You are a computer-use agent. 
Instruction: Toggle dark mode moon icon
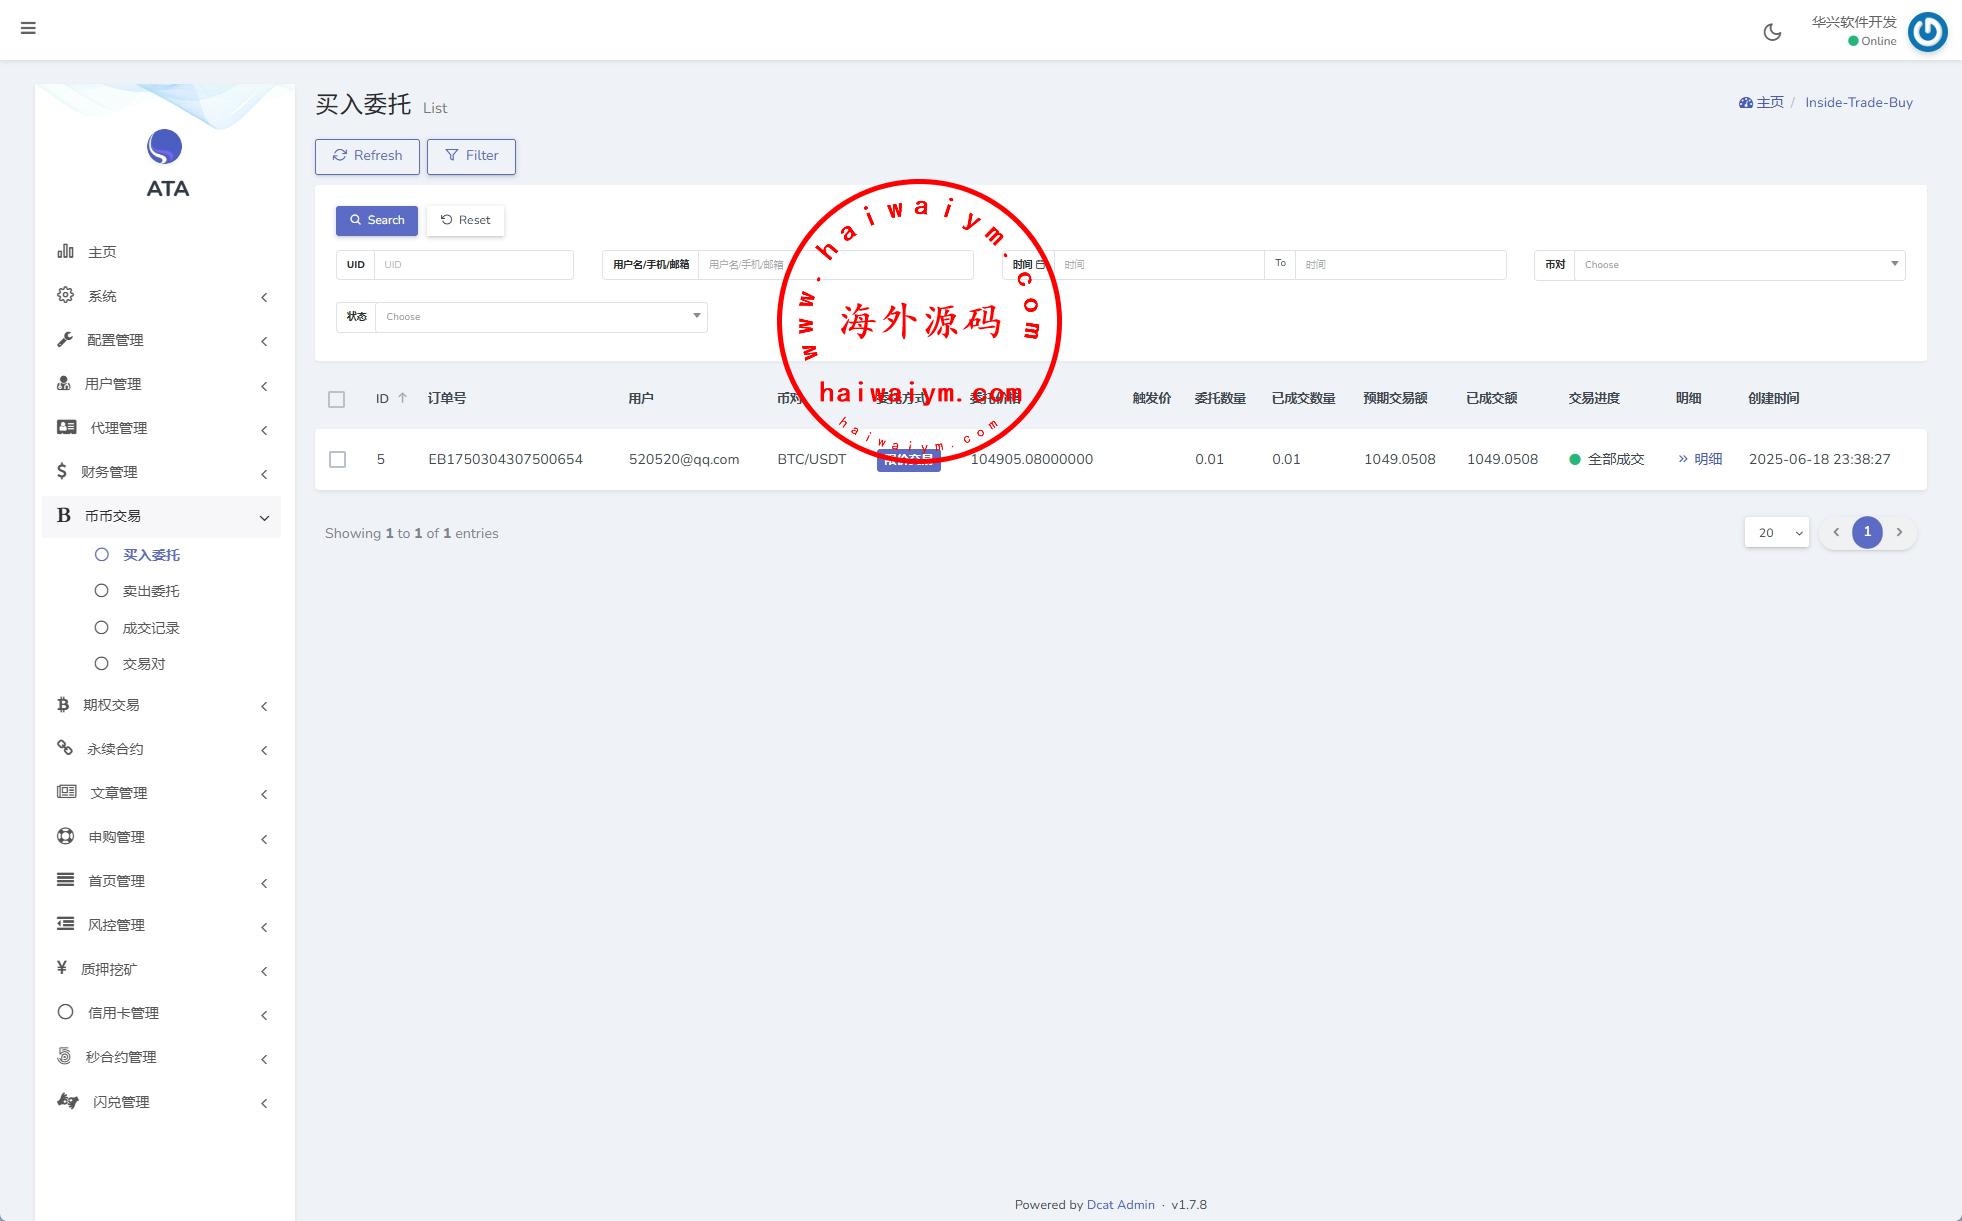click(x=1772, y=32)
